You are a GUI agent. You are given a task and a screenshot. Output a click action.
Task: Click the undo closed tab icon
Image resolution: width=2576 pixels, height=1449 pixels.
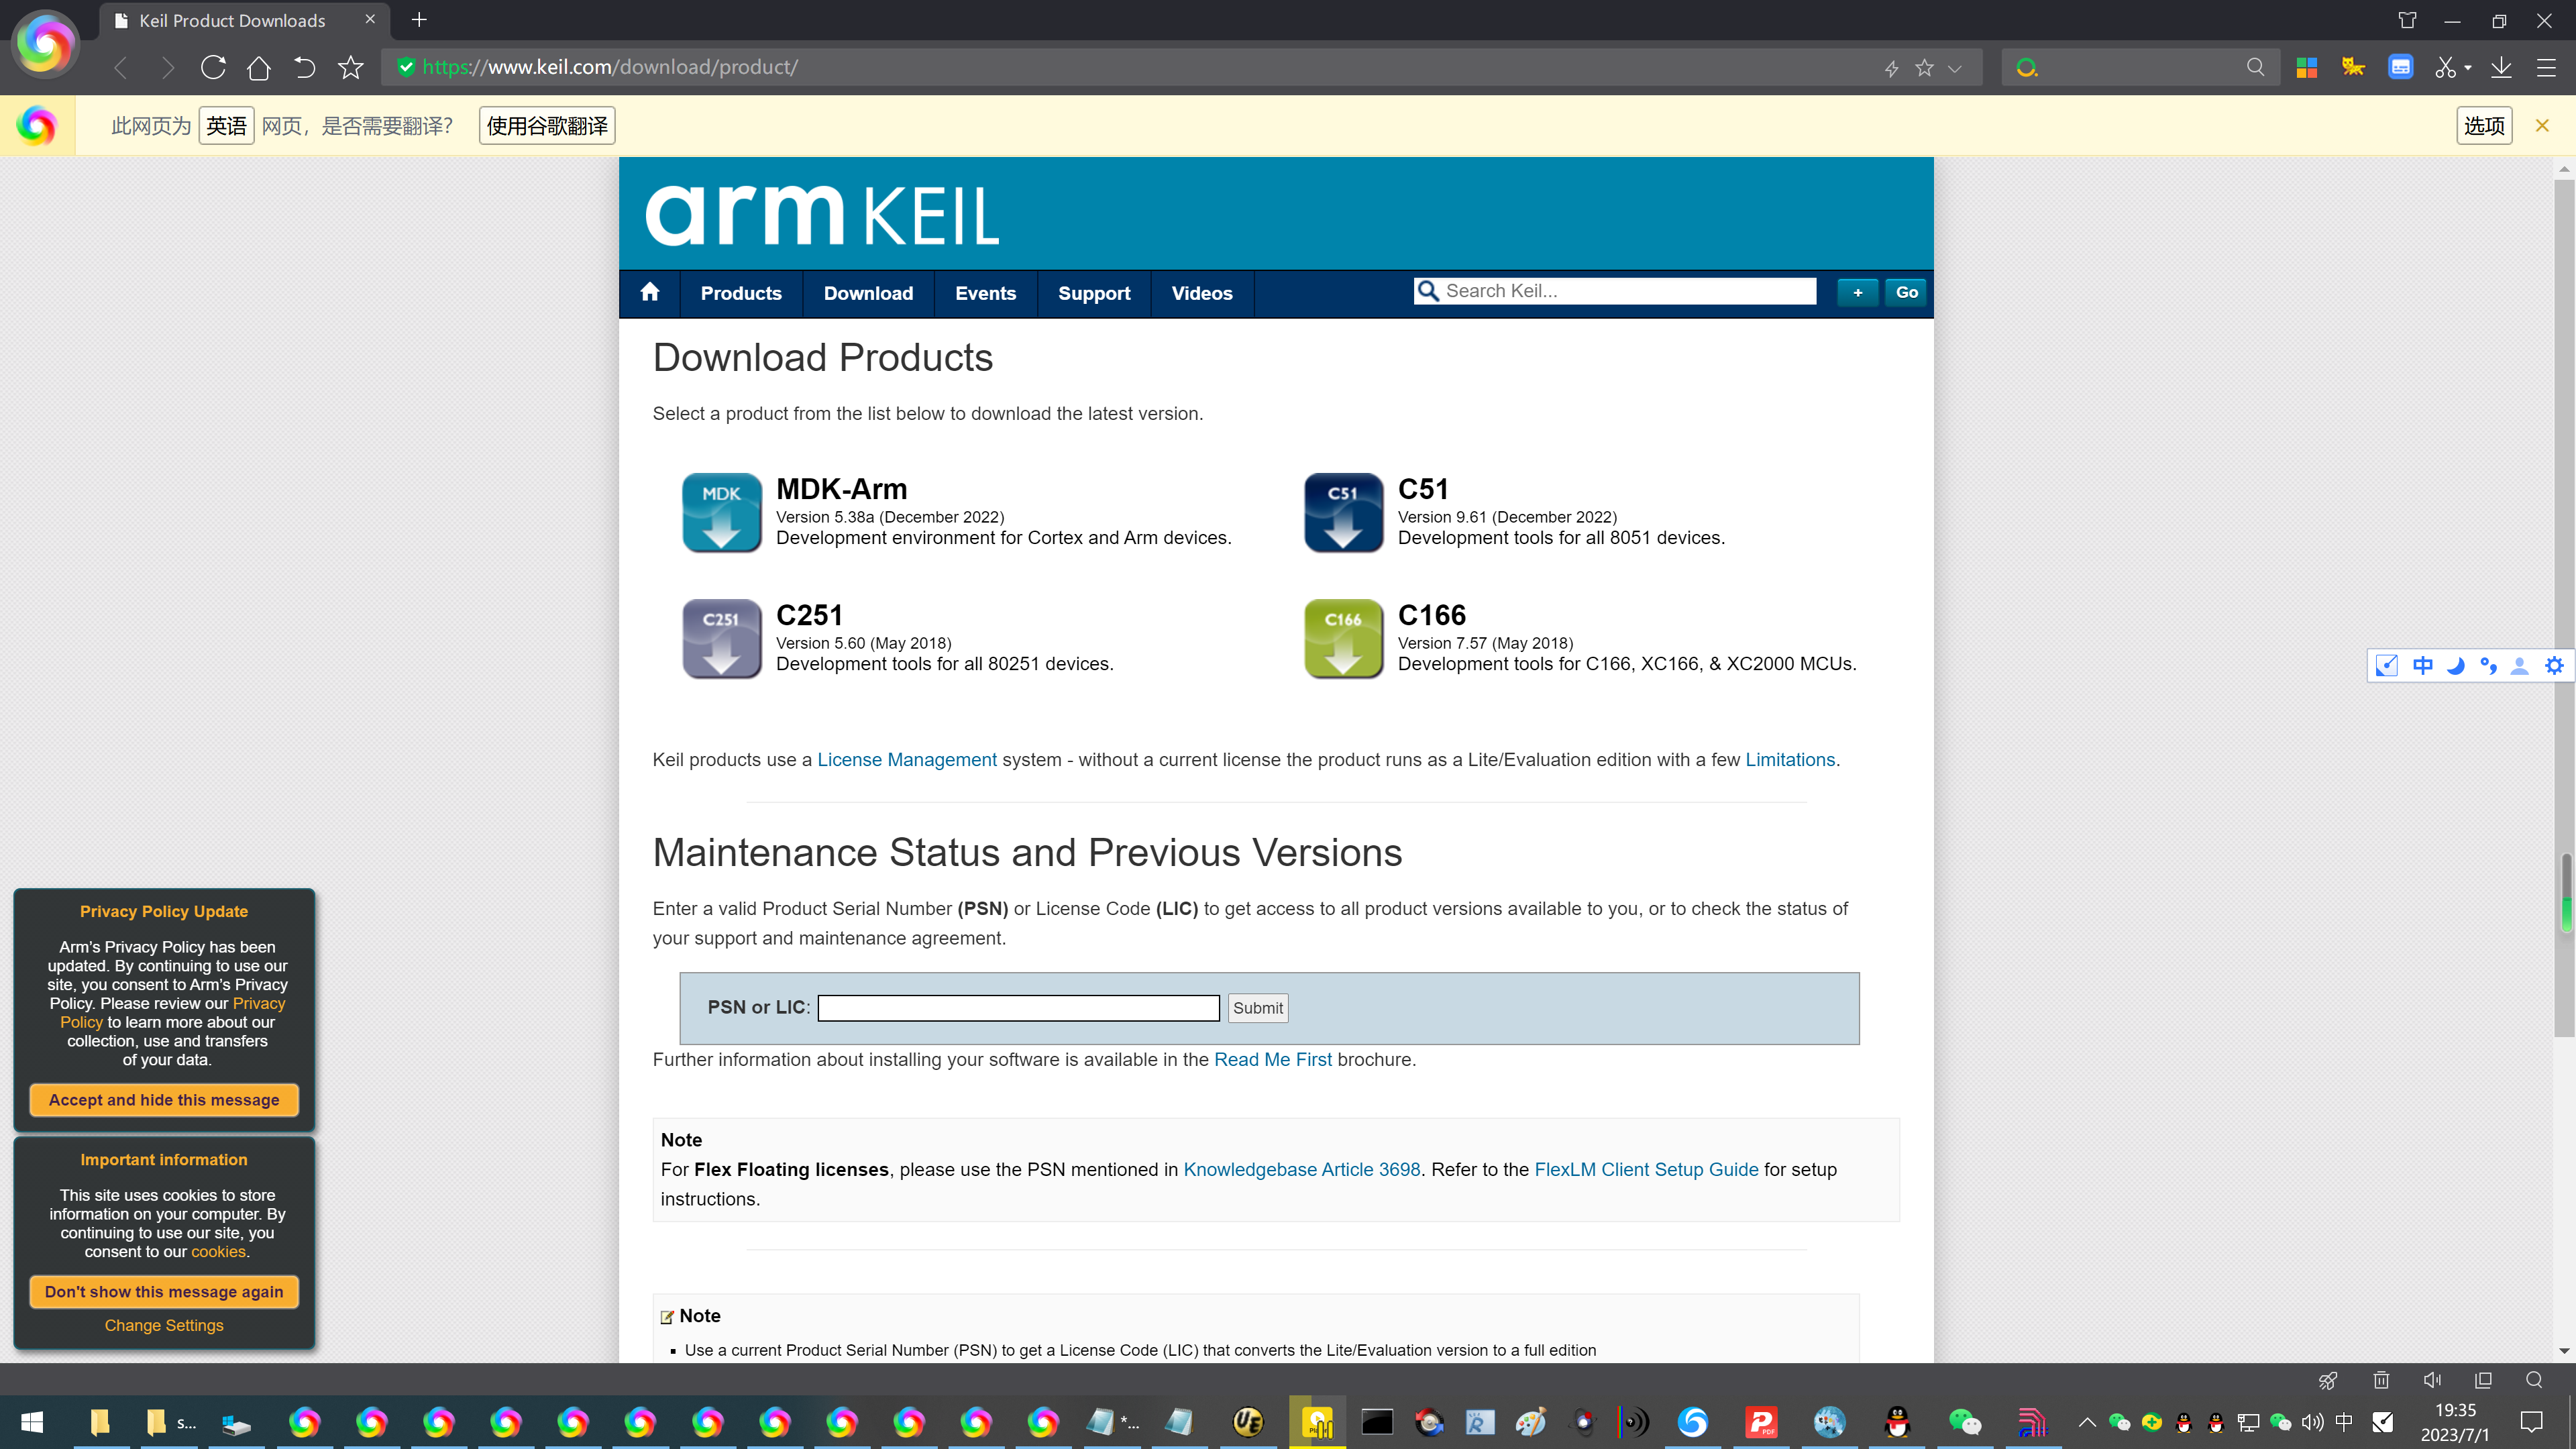304,67
